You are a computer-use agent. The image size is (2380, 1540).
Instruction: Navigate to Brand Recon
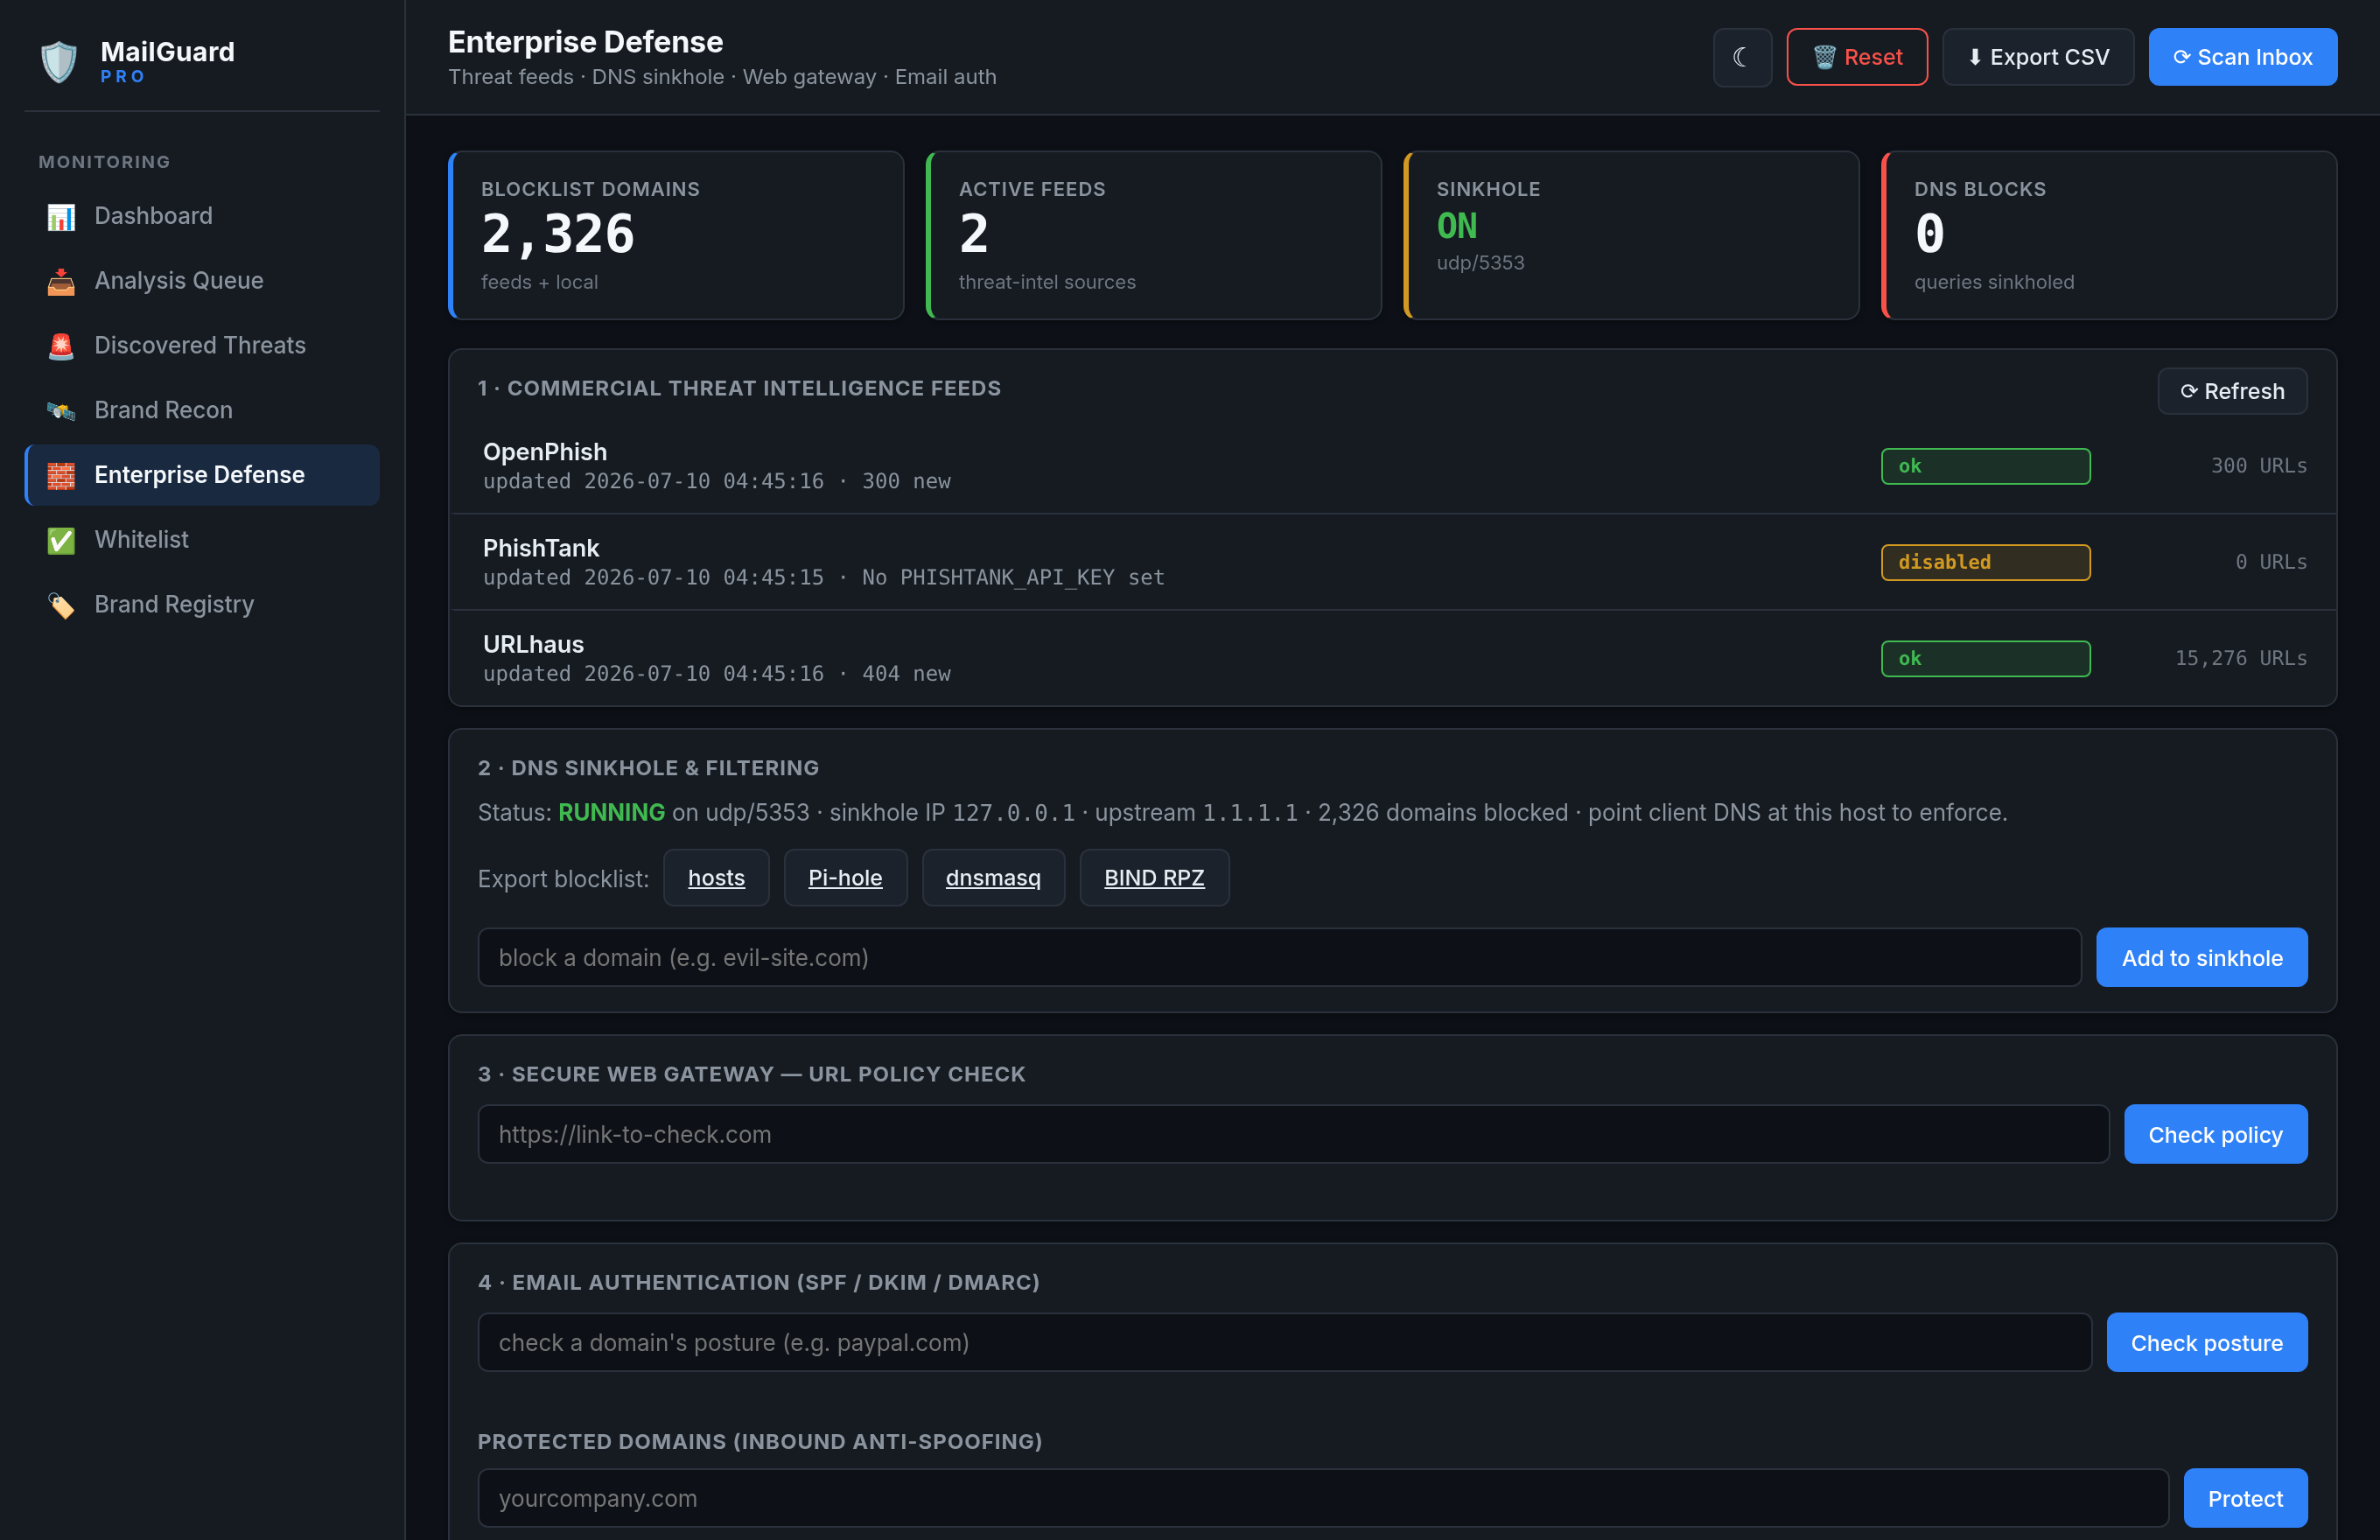[202, 410]
